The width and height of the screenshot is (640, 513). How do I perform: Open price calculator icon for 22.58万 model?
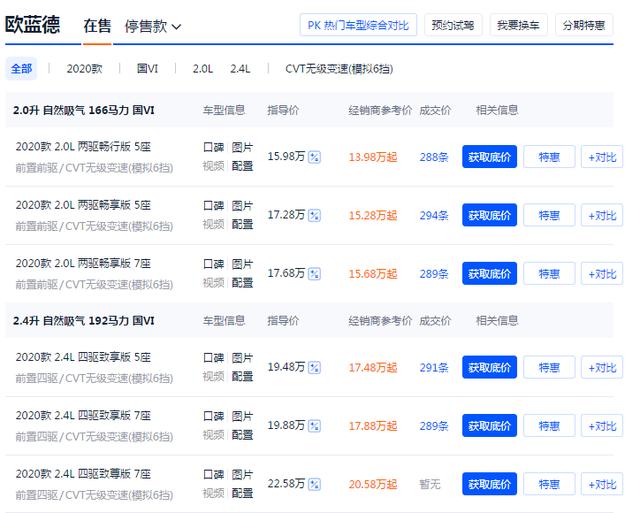tap(314, 484)
